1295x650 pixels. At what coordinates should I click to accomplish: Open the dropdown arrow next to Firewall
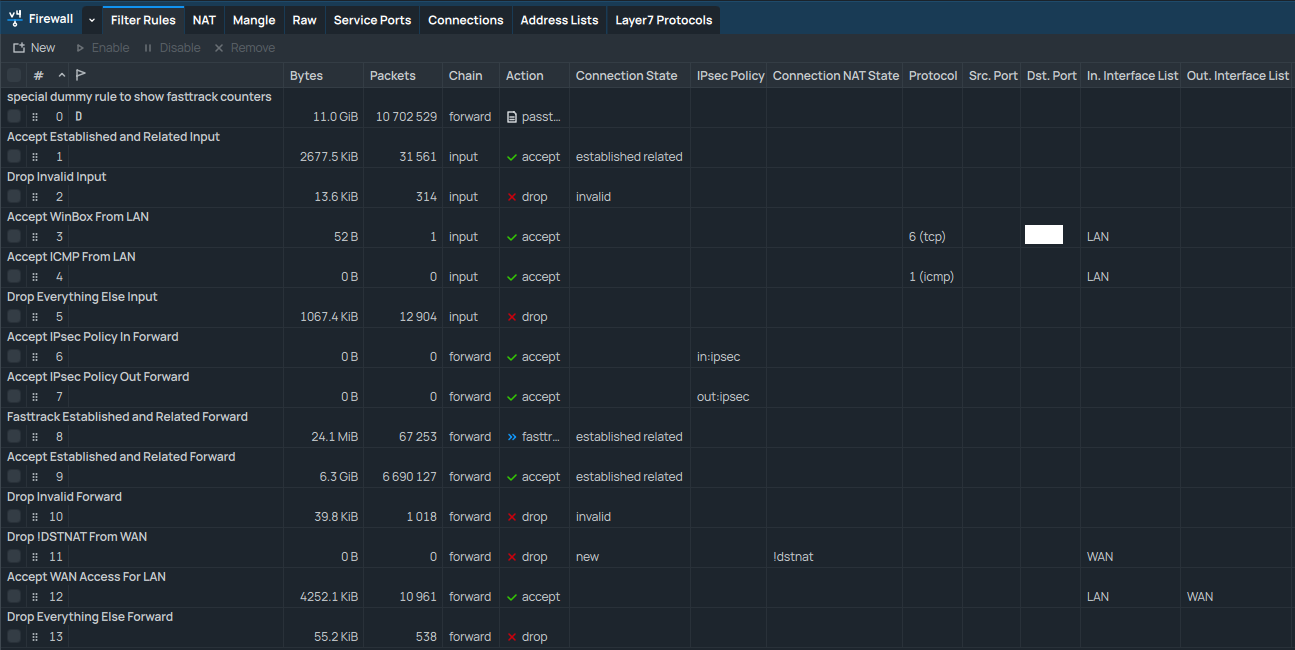click(x=91, y=20)
